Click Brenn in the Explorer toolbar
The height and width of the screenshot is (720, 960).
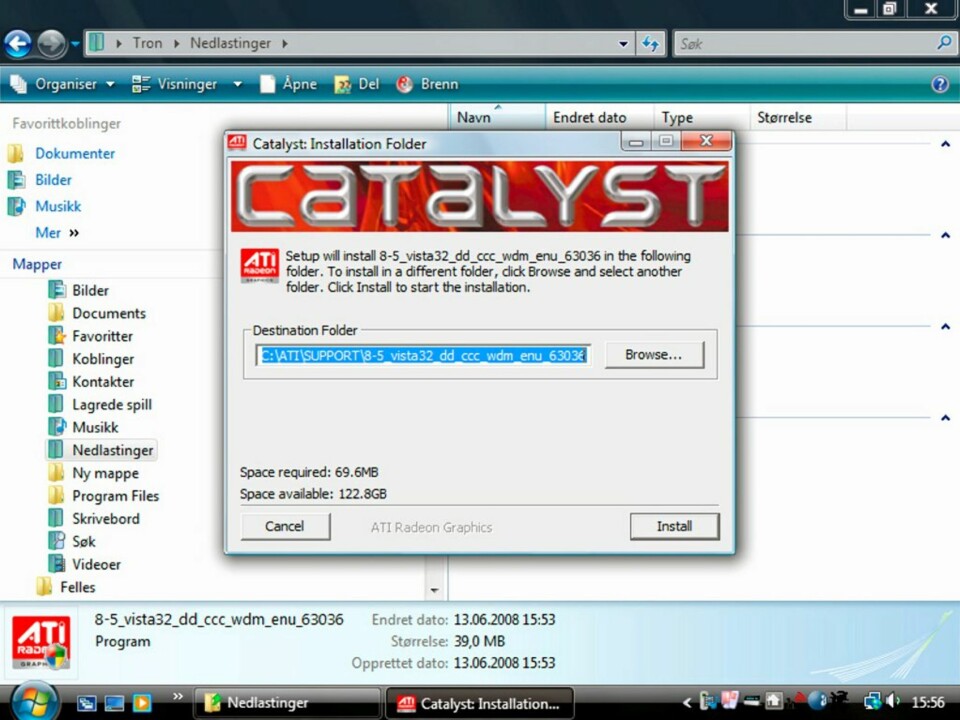[x=427, y=84]
